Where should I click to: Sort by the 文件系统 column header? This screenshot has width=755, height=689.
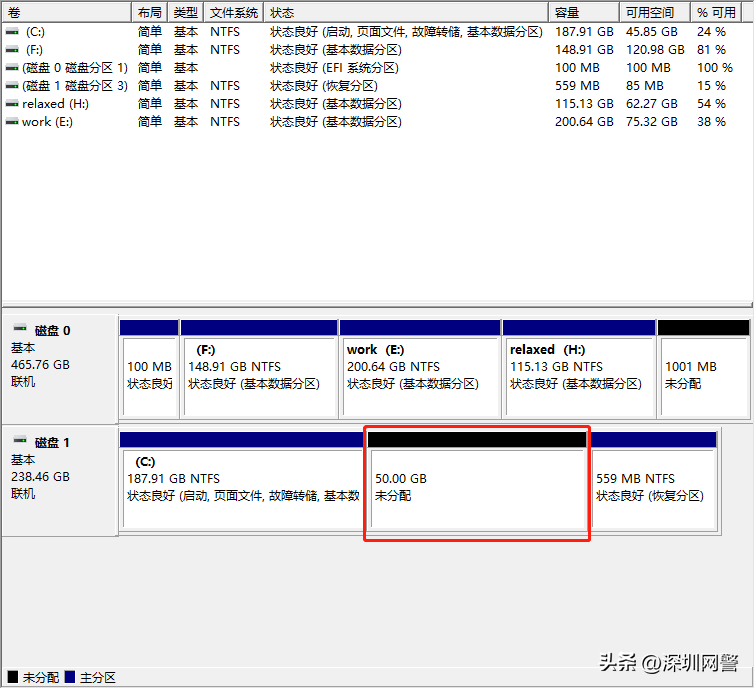[234, 12]
